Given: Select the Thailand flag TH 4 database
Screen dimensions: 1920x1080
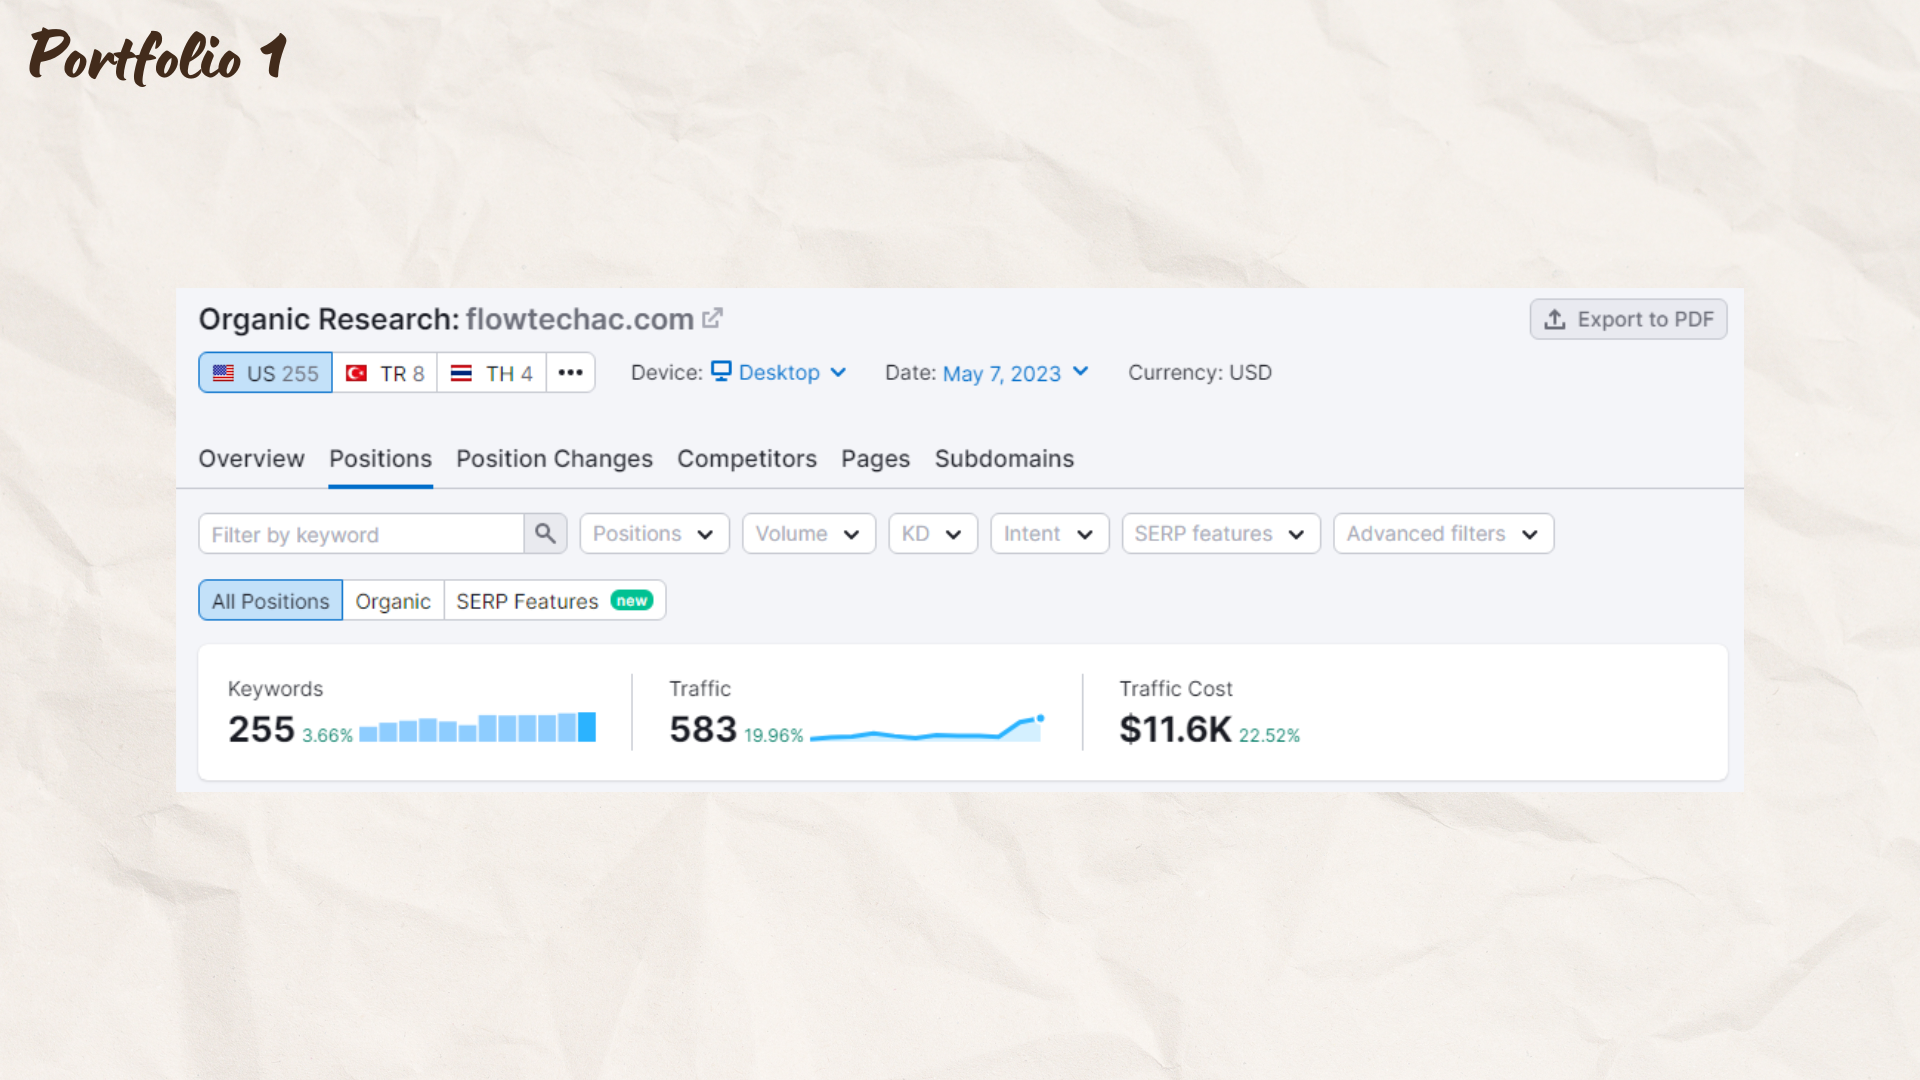Looking at the screenshot, I should point(491,373).
